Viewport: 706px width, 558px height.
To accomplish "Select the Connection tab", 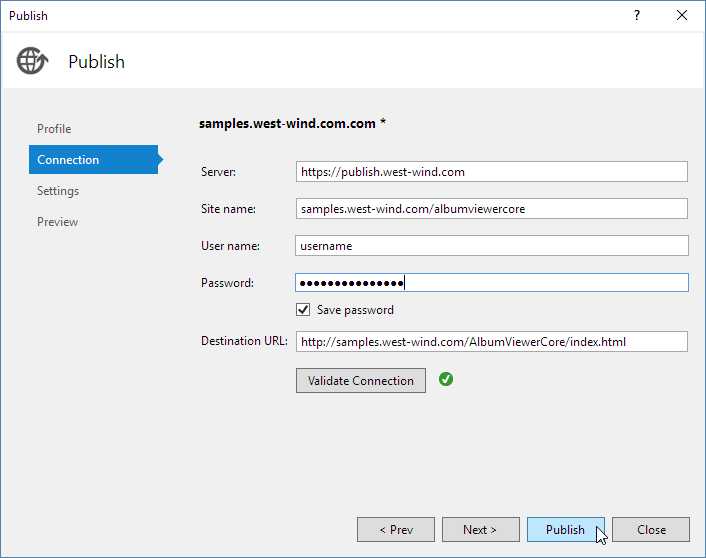I will tap(68, 160).
